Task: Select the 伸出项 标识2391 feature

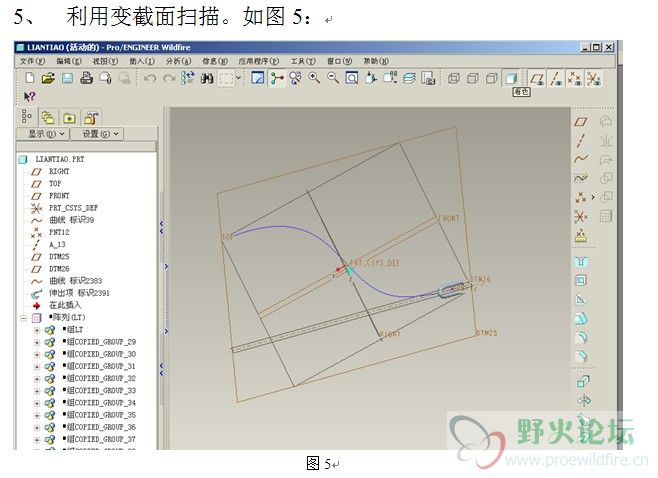Action: [x=79, y=293]
